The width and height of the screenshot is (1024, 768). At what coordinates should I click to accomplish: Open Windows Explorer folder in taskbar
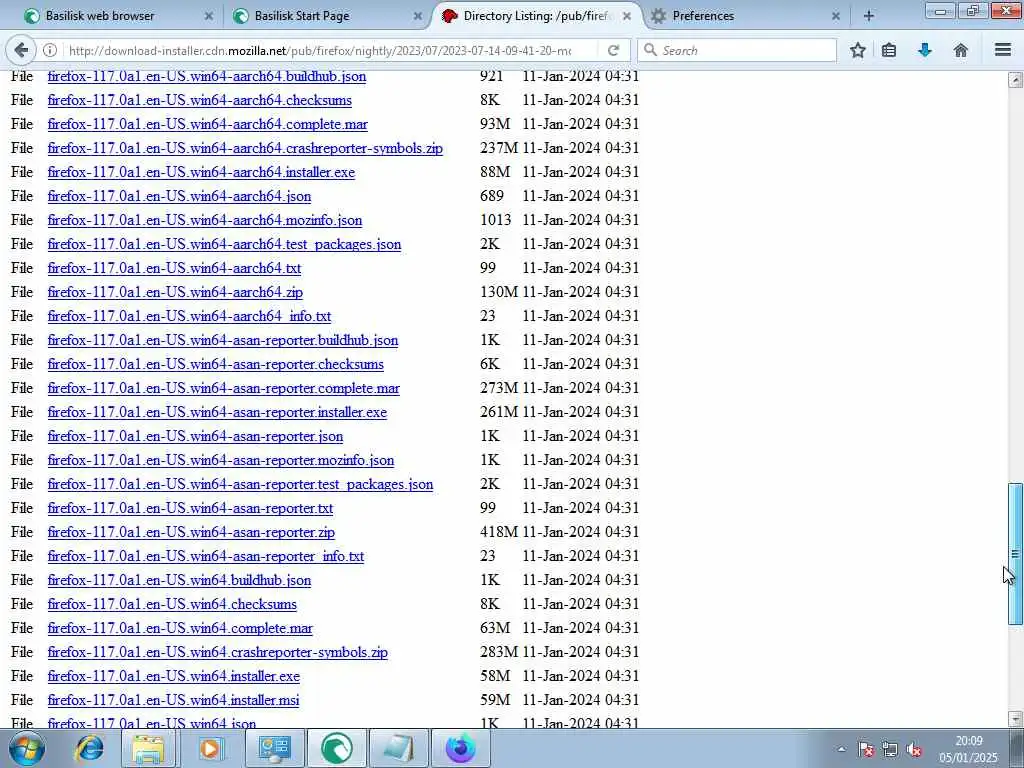click(148, 748)
